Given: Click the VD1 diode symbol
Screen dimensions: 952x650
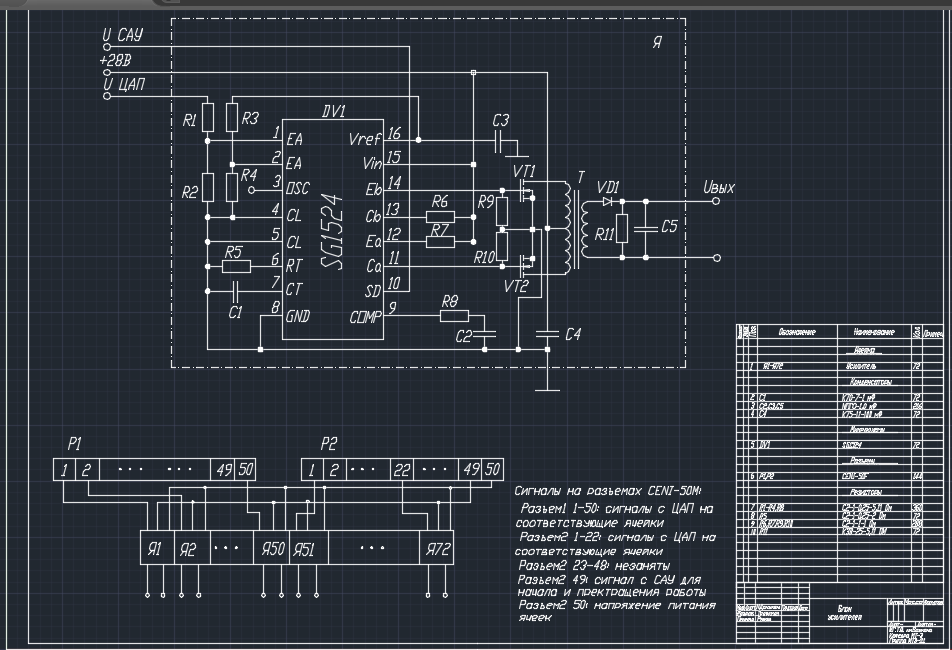Looking at the screenshot, I should coord(607,201).
